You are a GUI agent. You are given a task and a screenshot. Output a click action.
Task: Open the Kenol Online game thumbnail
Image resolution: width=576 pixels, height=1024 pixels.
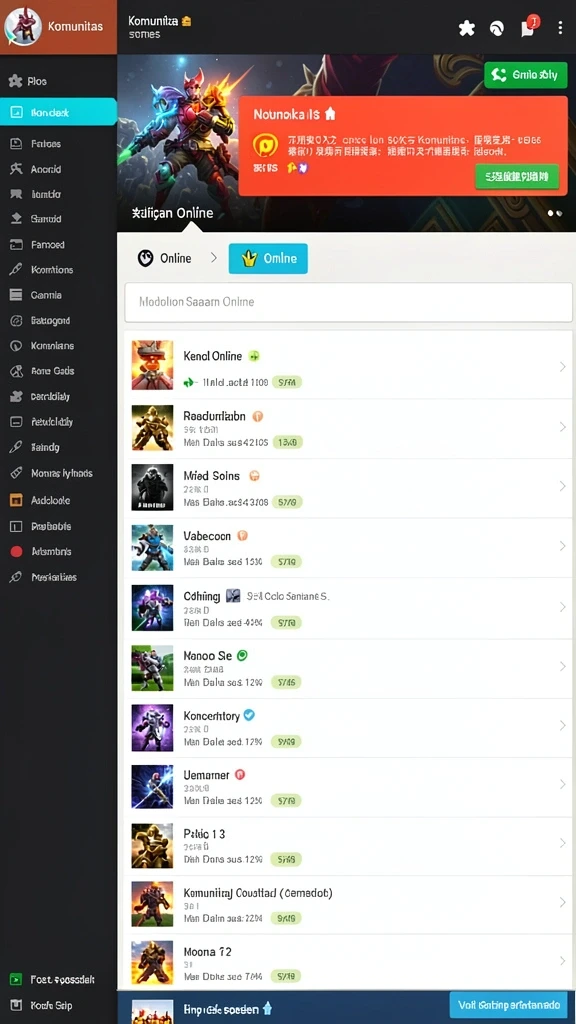[x=152, y=364]
